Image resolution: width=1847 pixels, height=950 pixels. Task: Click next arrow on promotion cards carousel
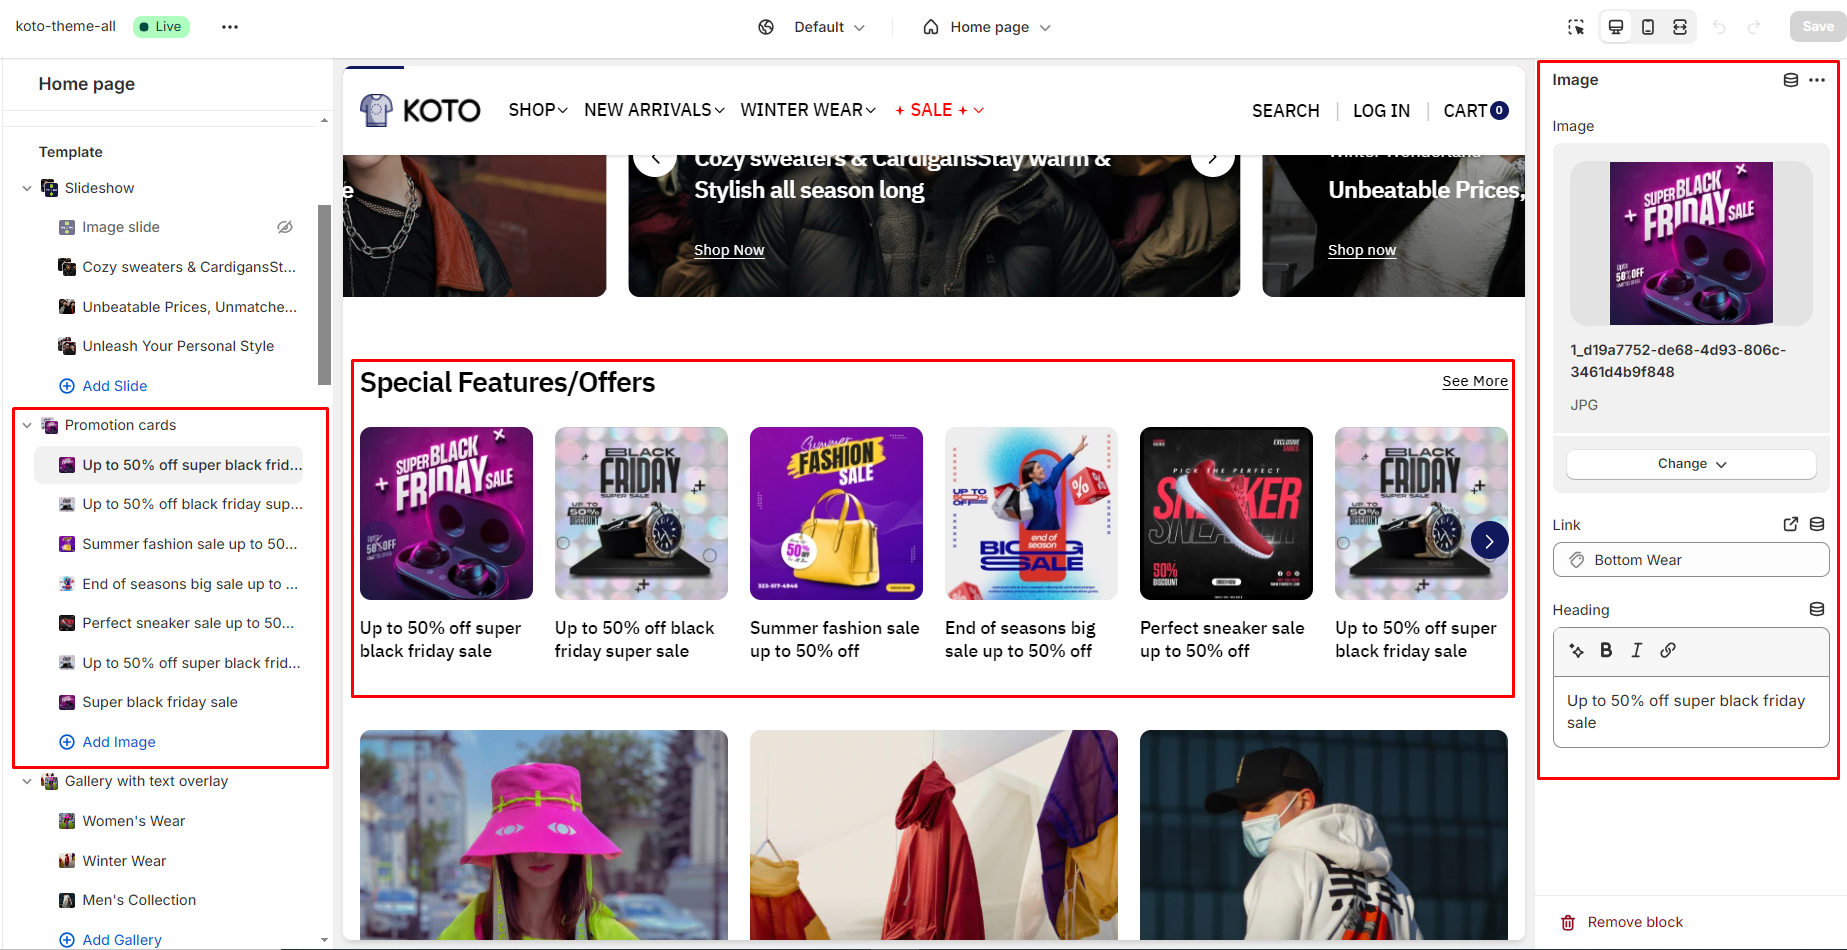[1489, 541]
